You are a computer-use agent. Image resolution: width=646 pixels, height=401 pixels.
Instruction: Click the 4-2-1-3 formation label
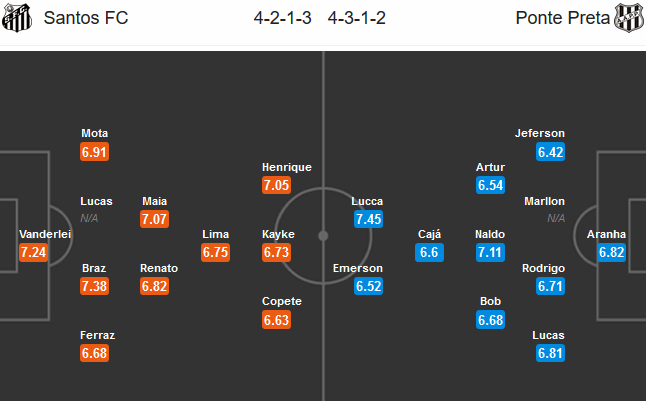pos(283,18)
